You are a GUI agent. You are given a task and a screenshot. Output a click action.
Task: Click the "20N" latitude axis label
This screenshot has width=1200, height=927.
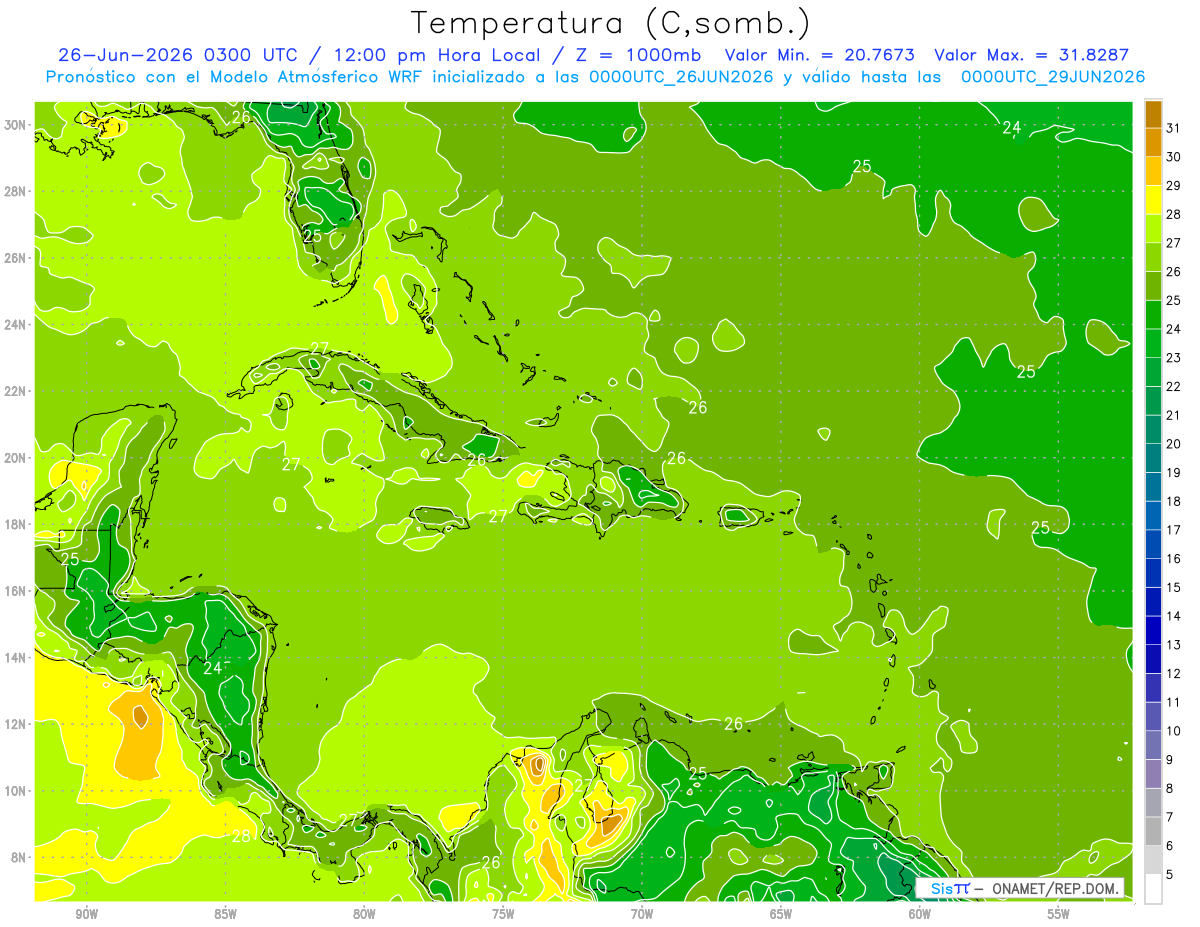pyautogui.click(x=17, y=458)
